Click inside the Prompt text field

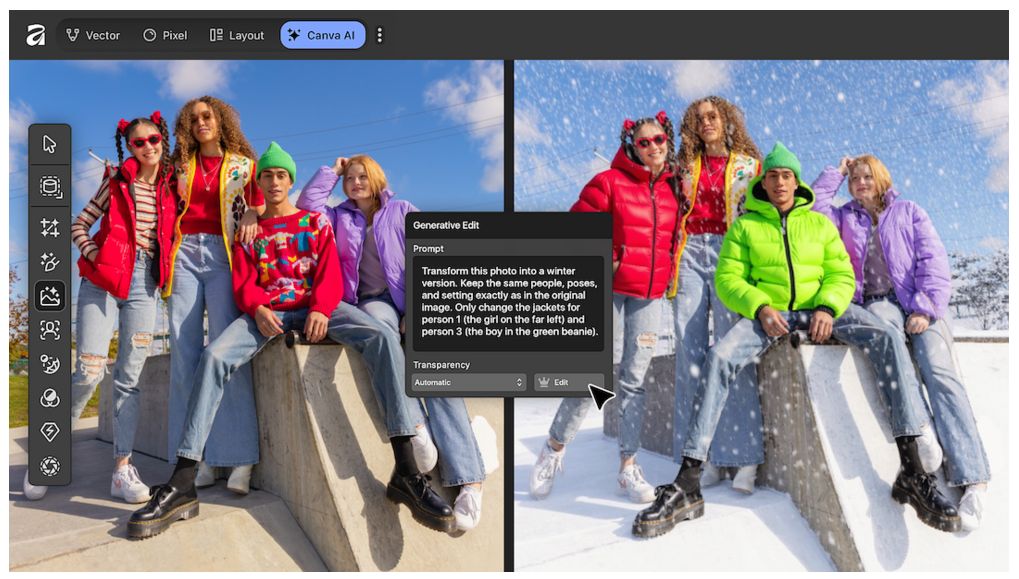click(x=509, y=300)
